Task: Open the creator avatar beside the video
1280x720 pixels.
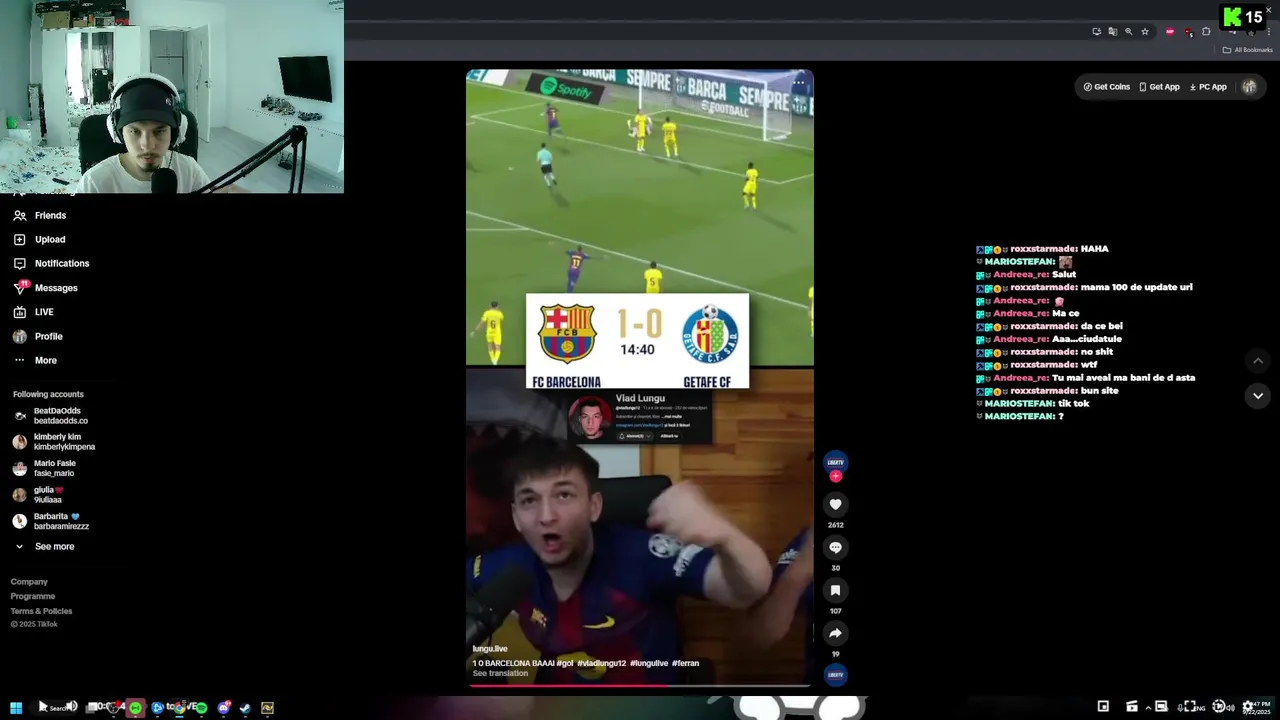Action: click(x=835, y=462)
